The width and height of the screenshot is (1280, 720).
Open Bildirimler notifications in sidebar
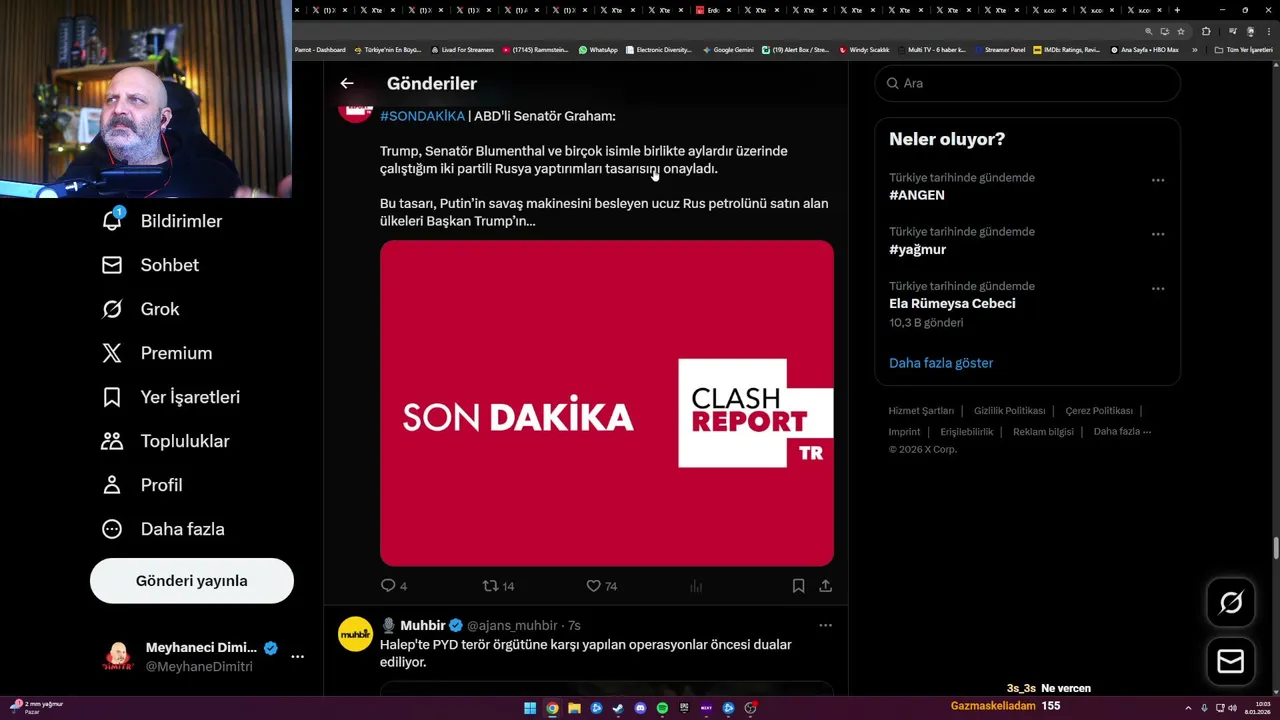162,221
